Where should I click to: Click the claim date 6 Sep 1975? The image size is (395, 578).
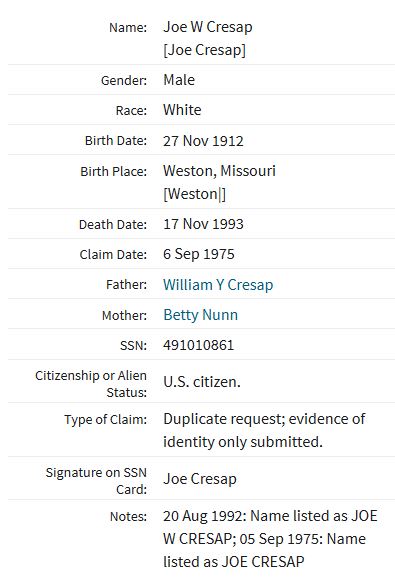click(199, 254)
